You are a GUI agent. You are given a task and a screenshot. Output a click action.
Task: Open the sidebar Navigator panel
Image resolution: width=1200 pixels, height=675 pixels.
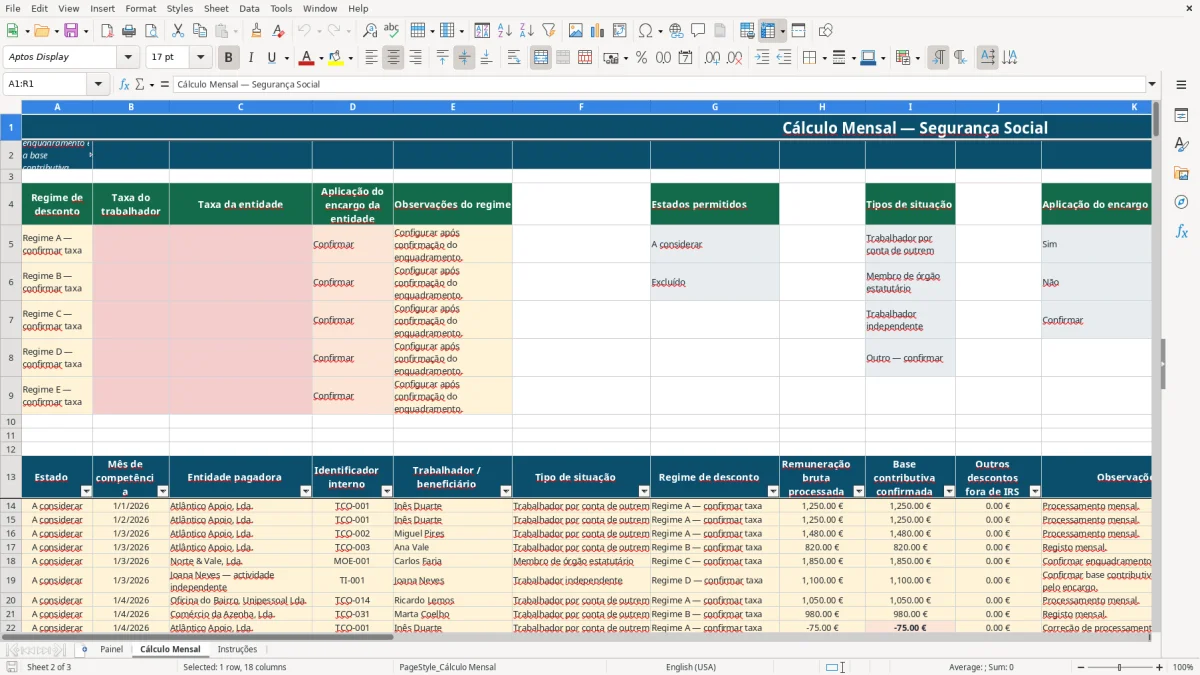click(1181, 202)
